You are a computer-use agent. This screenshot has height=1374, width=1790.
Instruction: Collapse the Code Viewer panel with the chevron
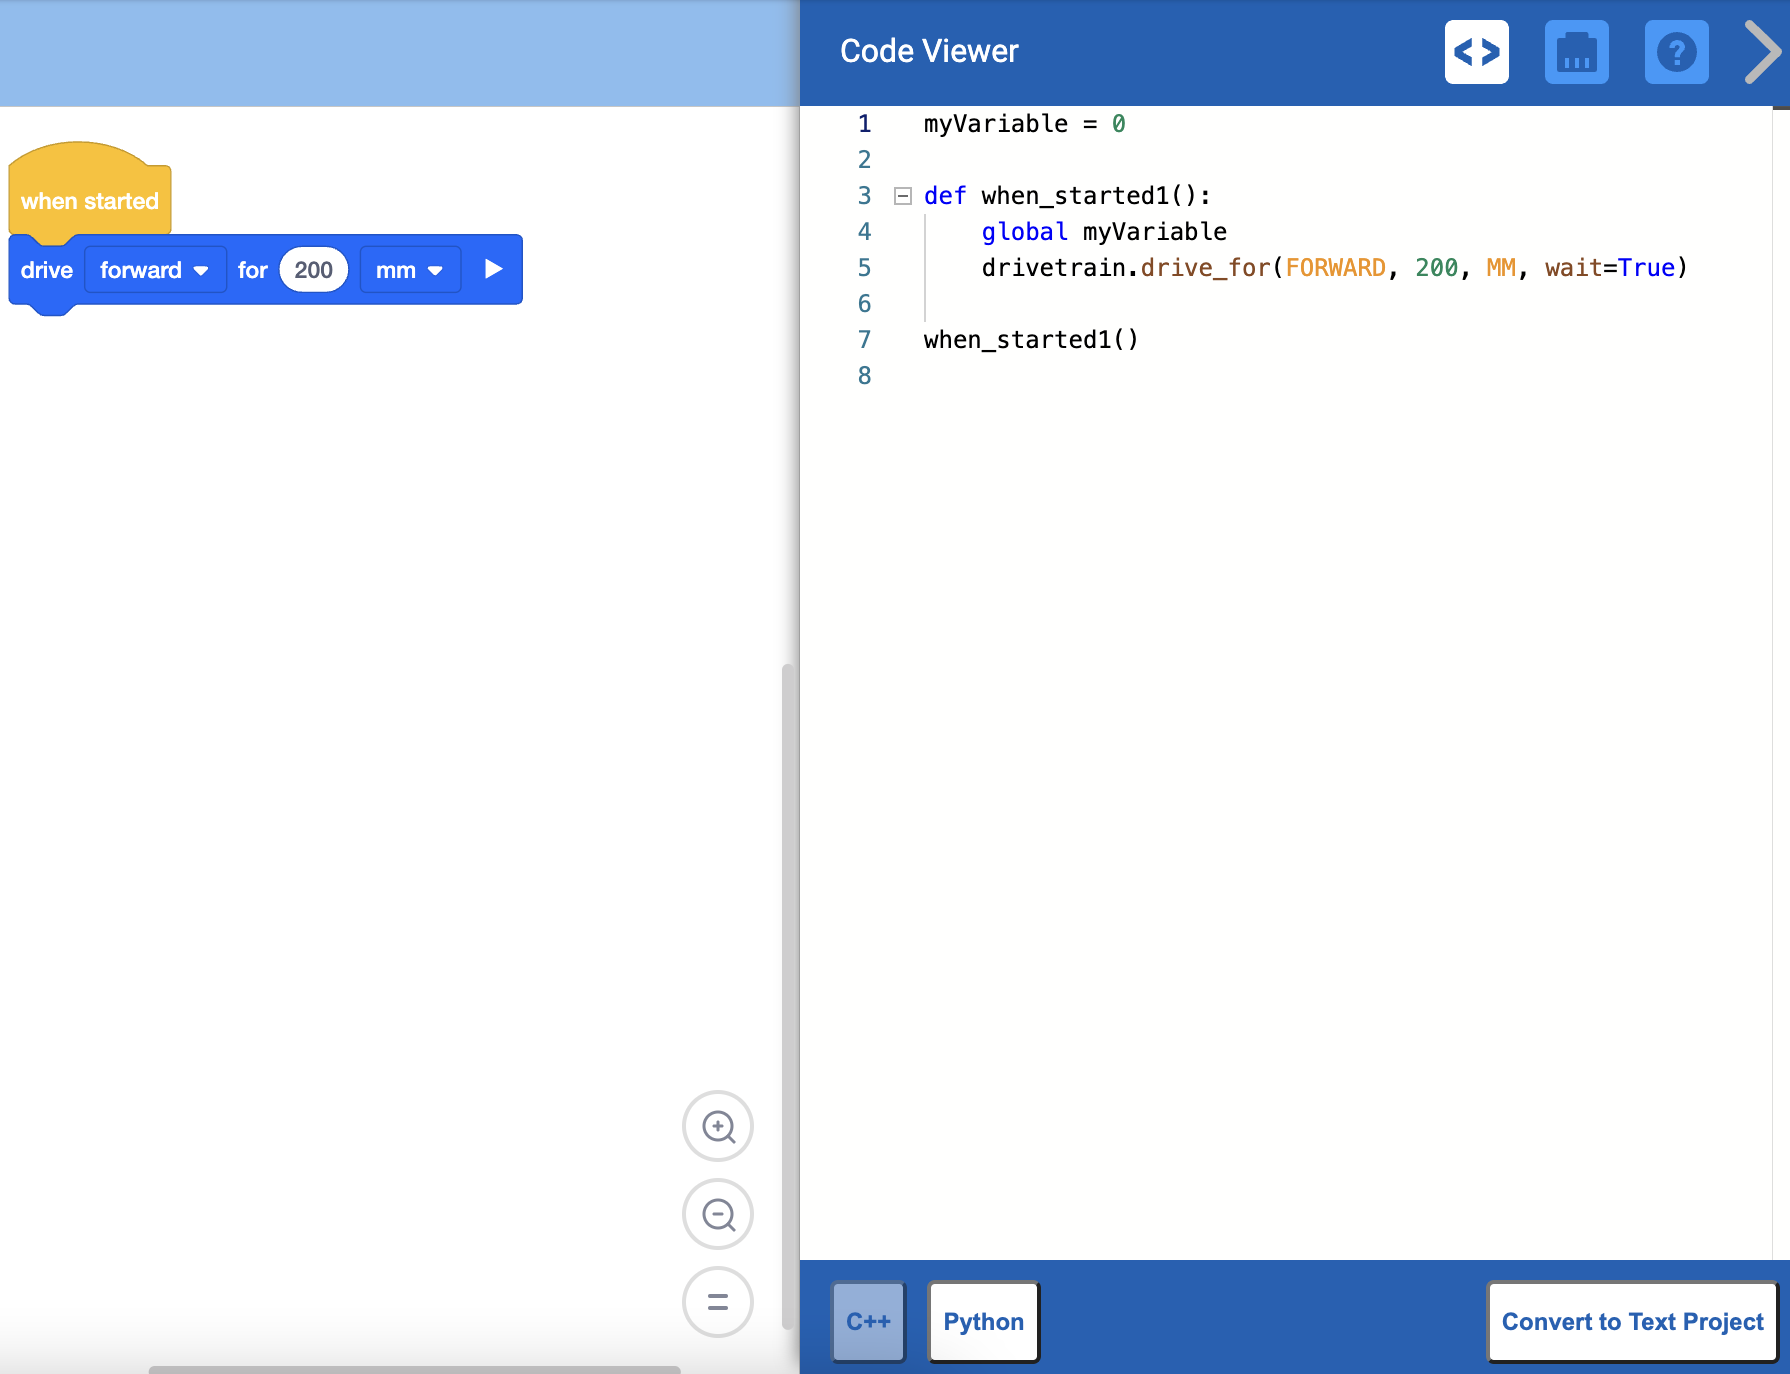1761,52
